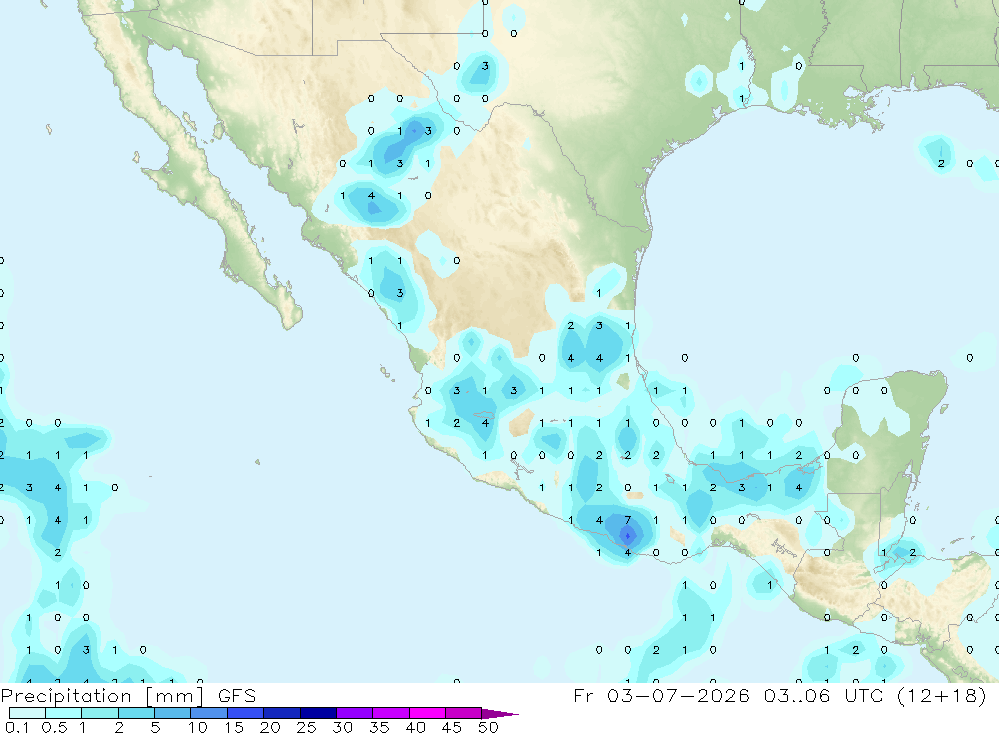Click the "(12+18)" forecast run text

pyautogui.click(x=942, y=695)
